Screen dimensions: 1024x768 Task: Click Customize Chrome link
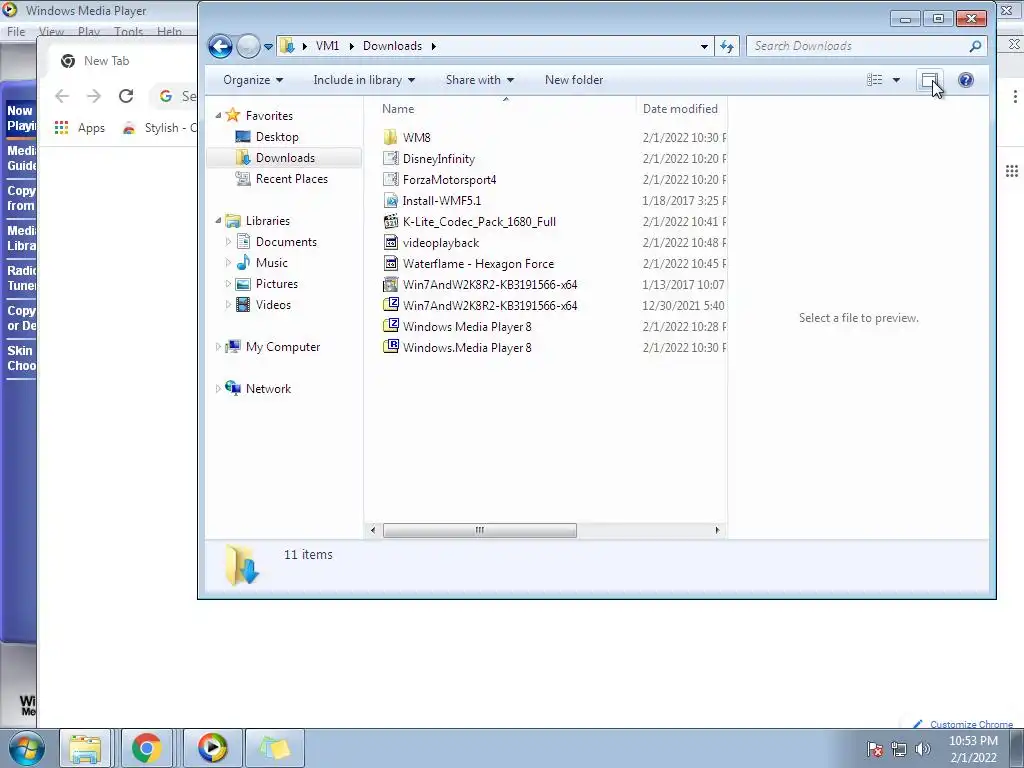tap(965, 724)
